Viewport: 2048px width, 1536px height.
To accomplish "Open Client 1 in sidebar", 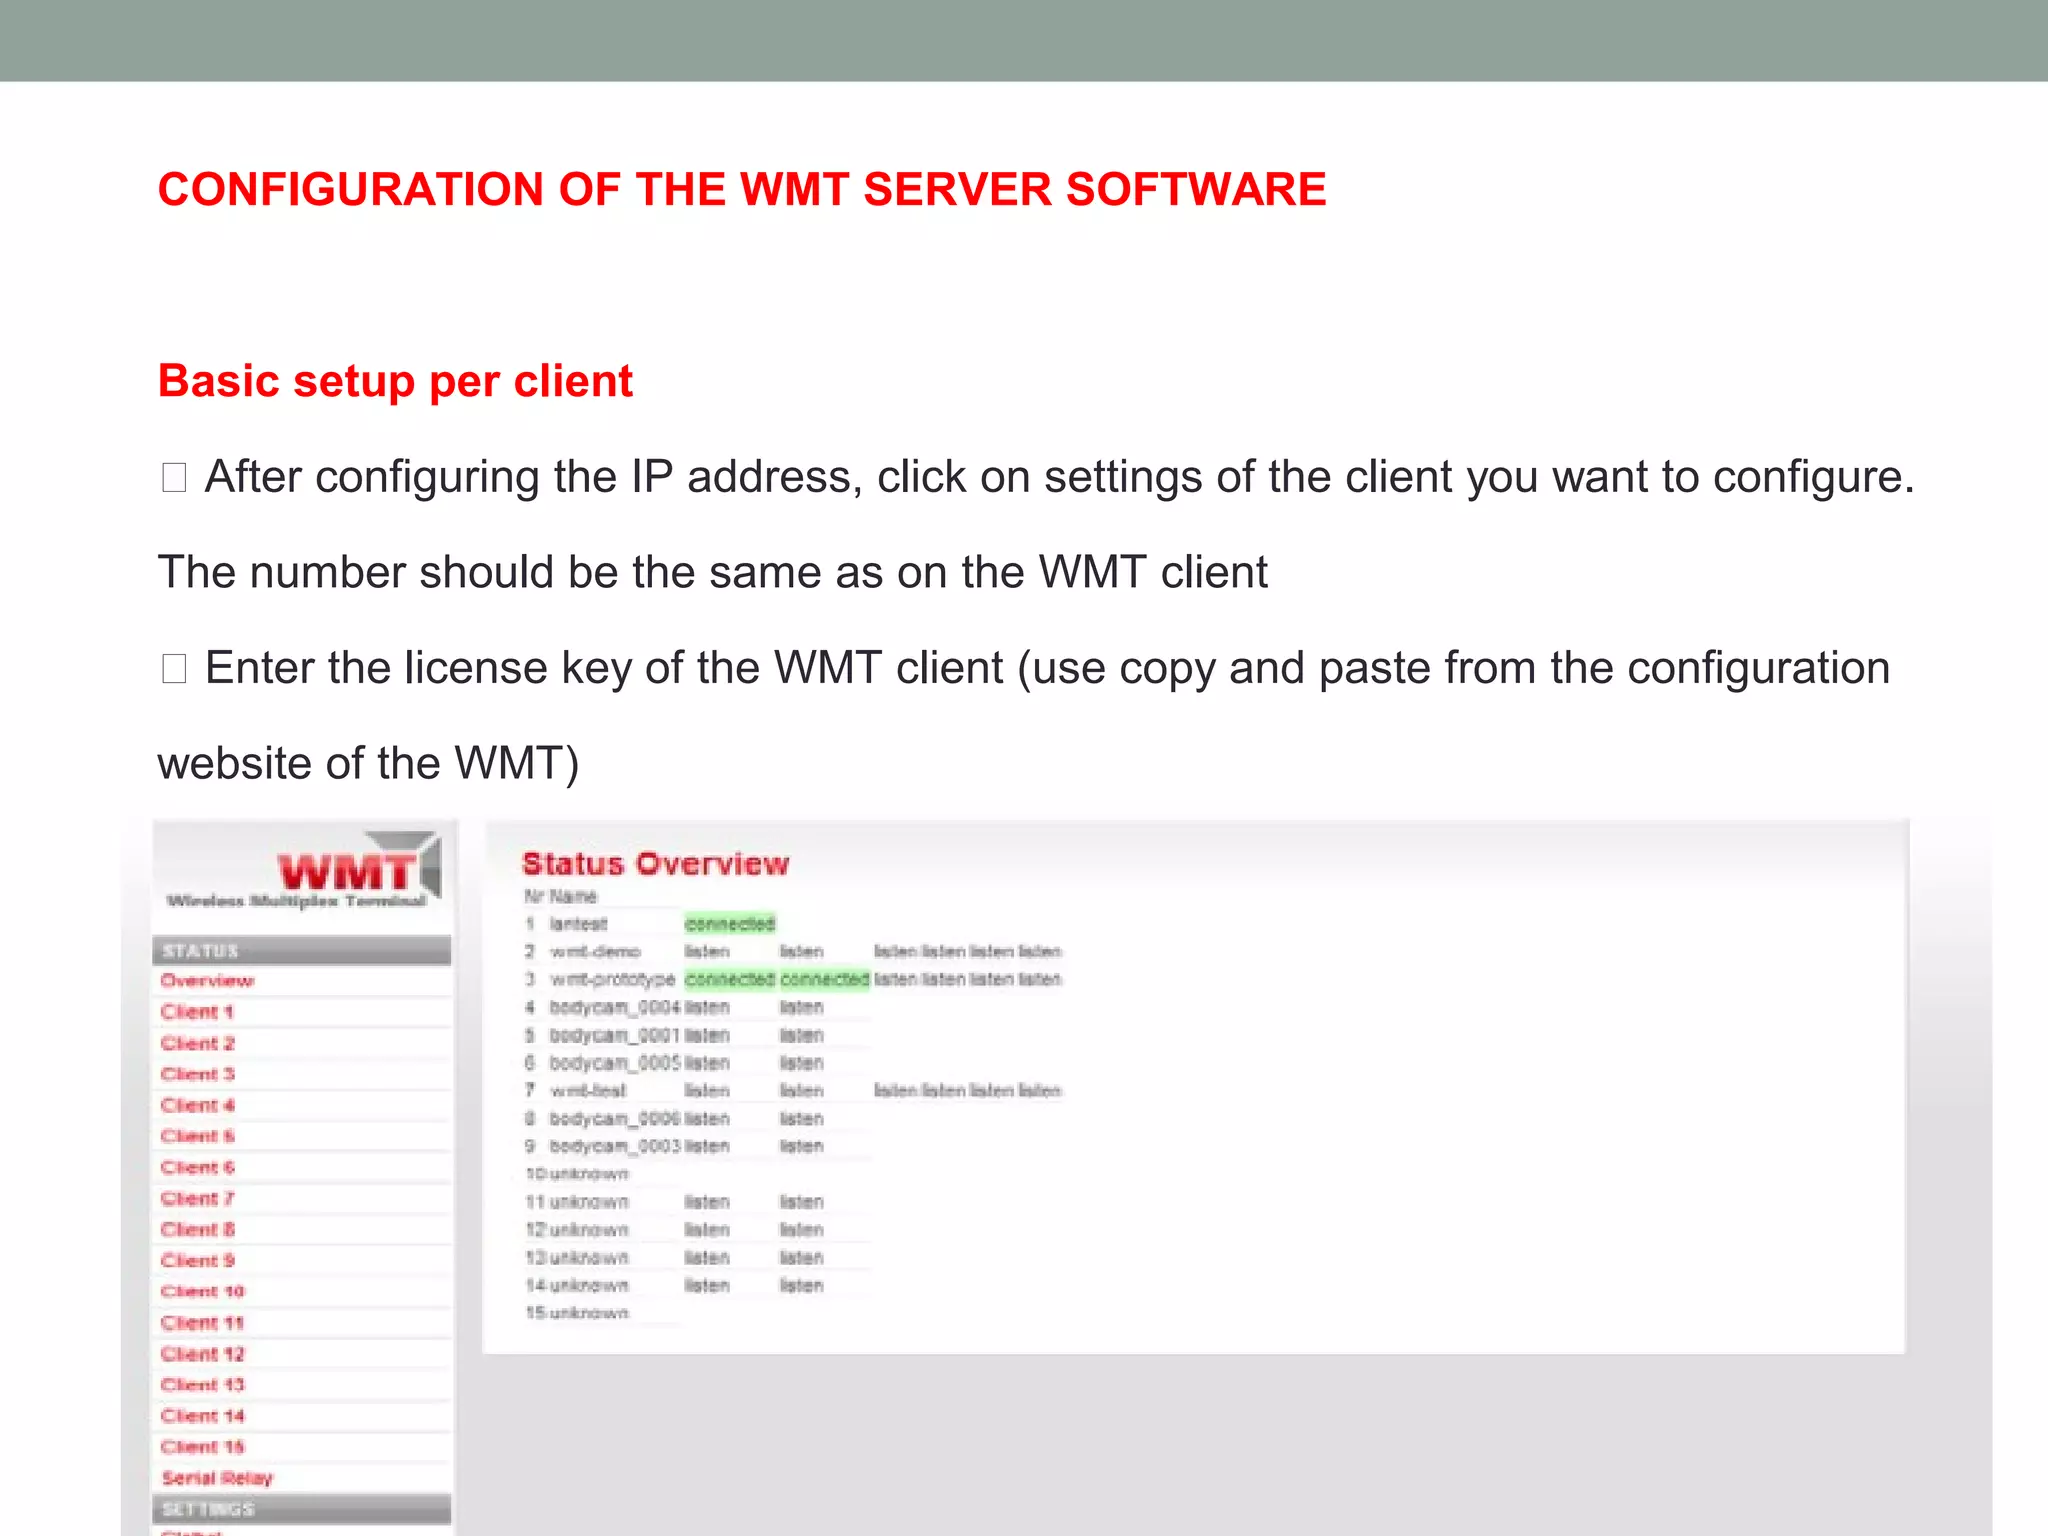I will pos(197,1011).
